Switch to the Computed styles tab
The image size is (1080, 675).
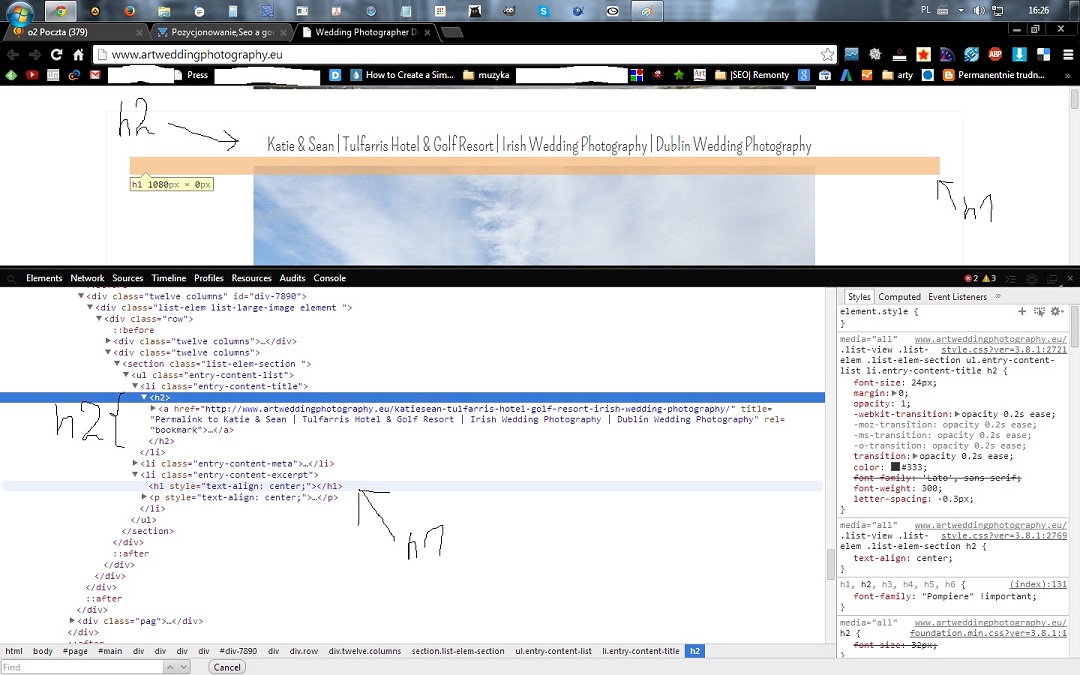click(900, 297)
